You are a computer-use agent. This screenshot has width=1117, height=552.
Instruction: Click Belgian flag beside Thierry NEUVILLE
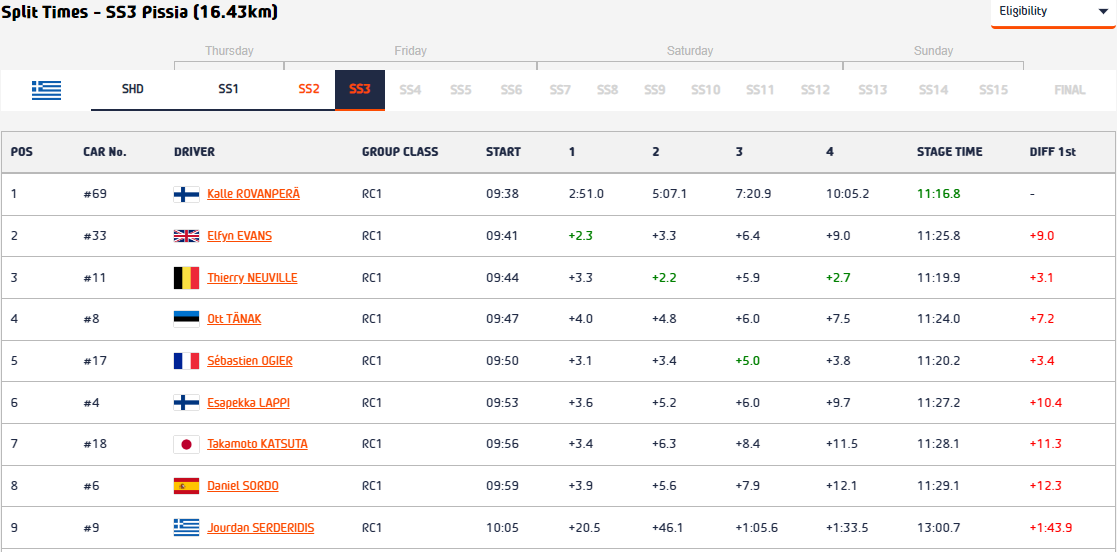tap(187, 278)
